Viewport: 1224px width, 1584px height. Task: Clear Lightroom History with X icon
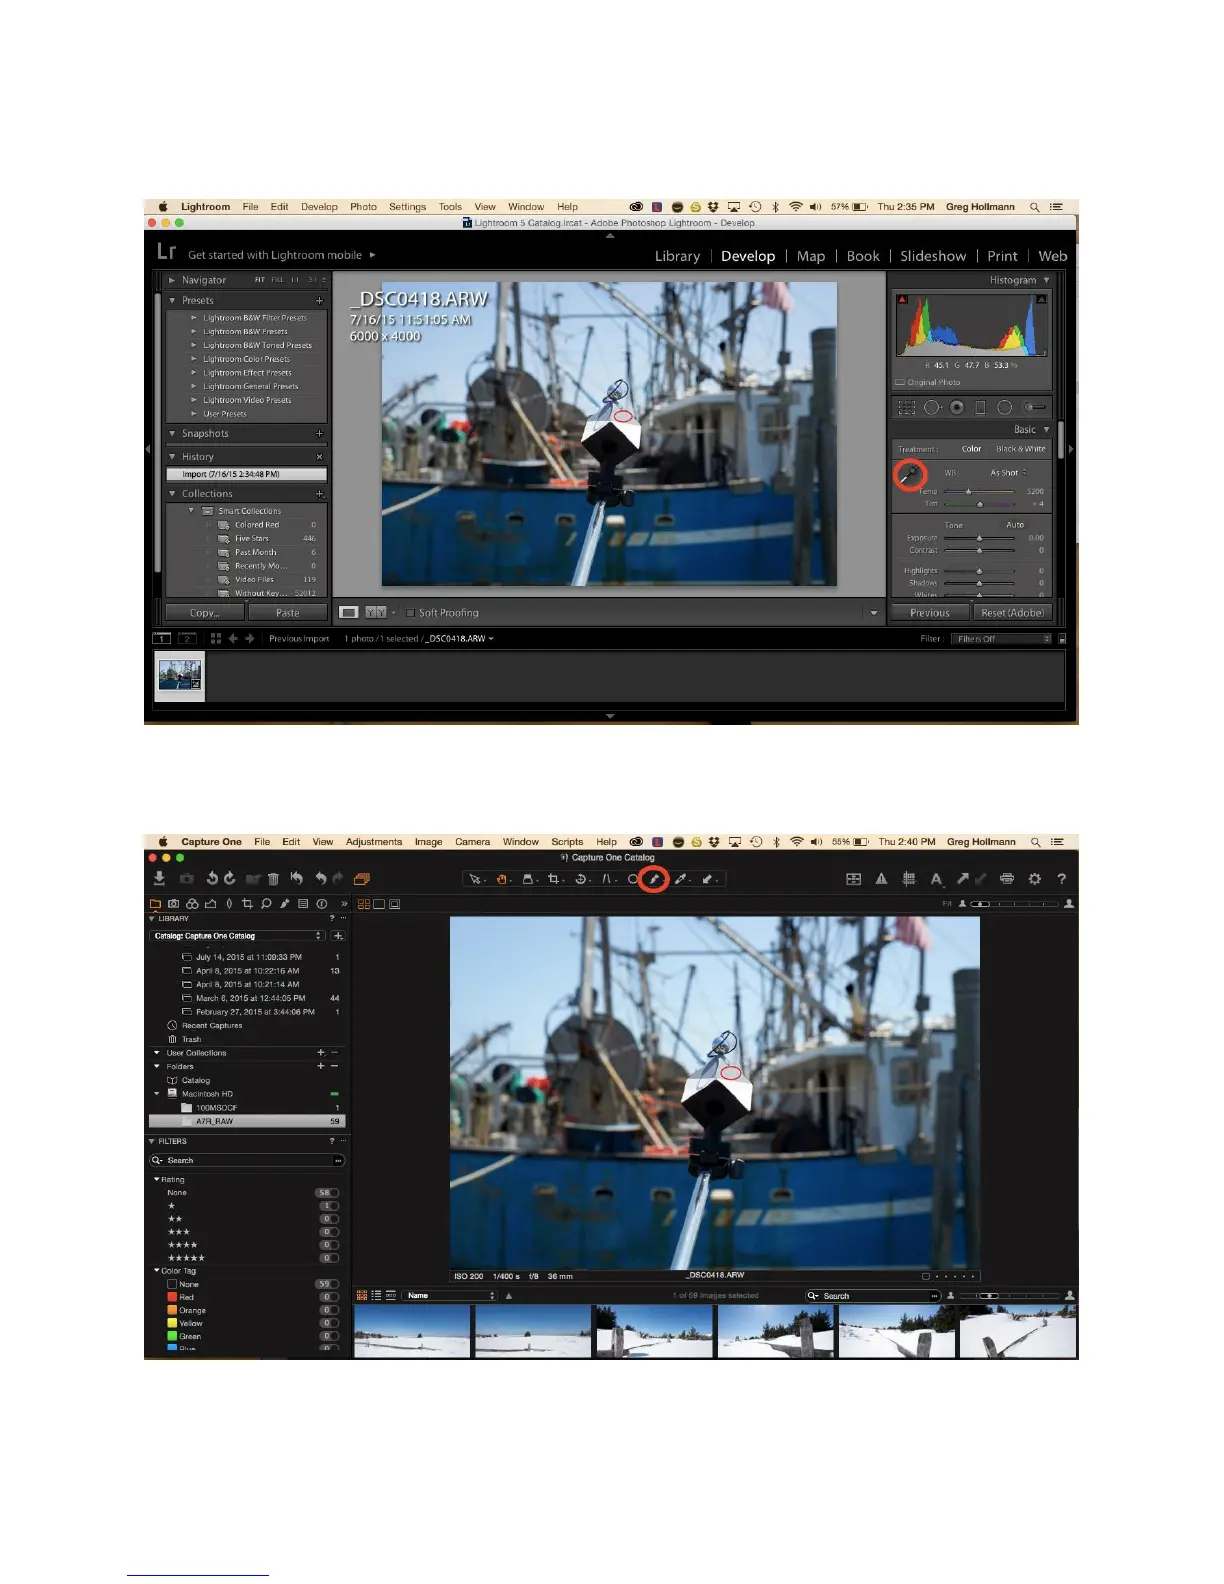(x=319, y=456)
